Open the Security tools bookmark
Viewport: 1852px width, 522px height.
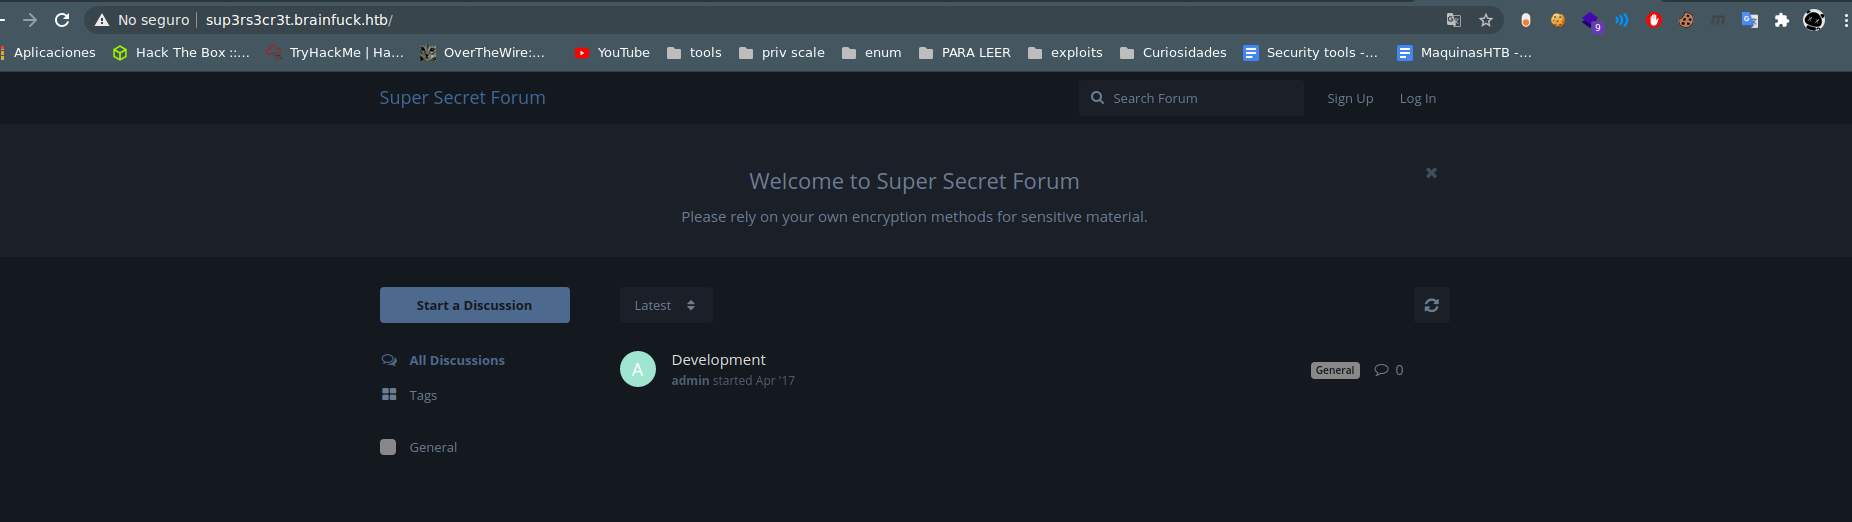click(x=1311, y=53)
